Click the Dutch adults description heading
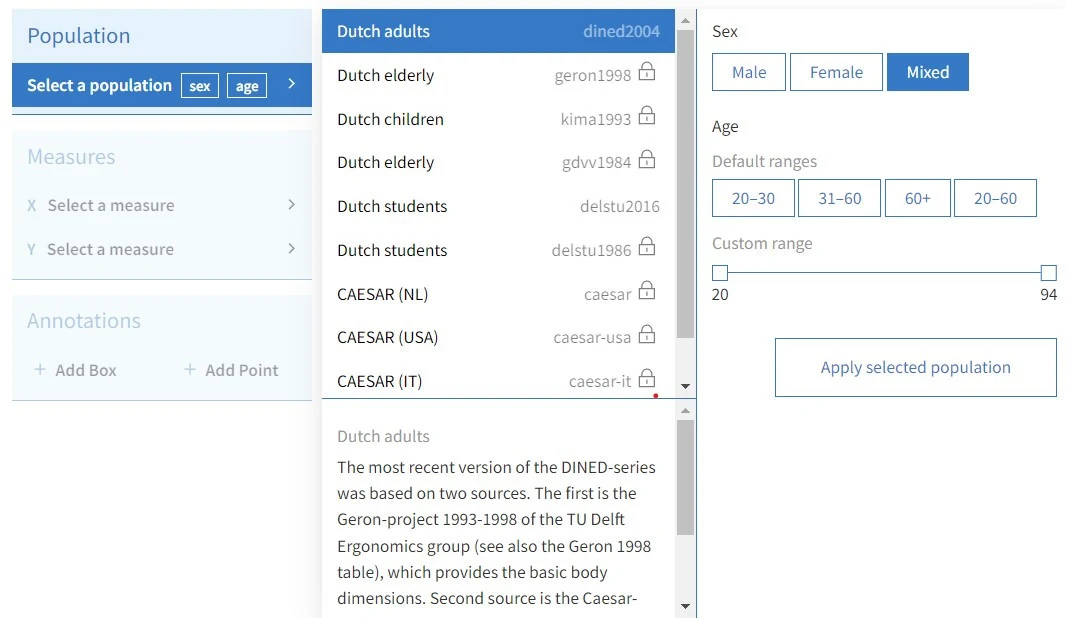1066x618 pixels. tap(383, 436)
